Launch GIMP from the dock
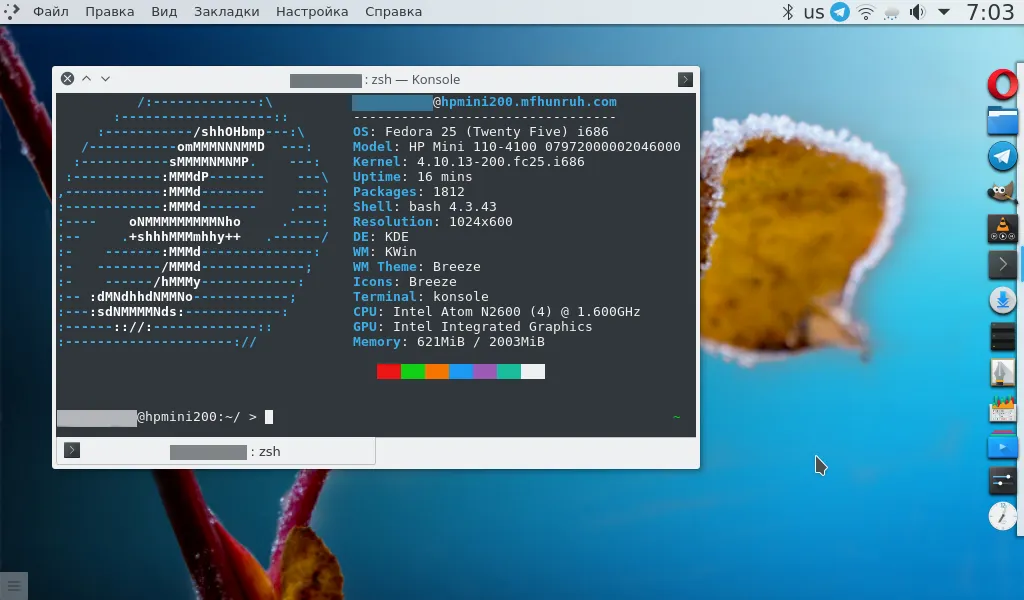 tap(1002, 193)
